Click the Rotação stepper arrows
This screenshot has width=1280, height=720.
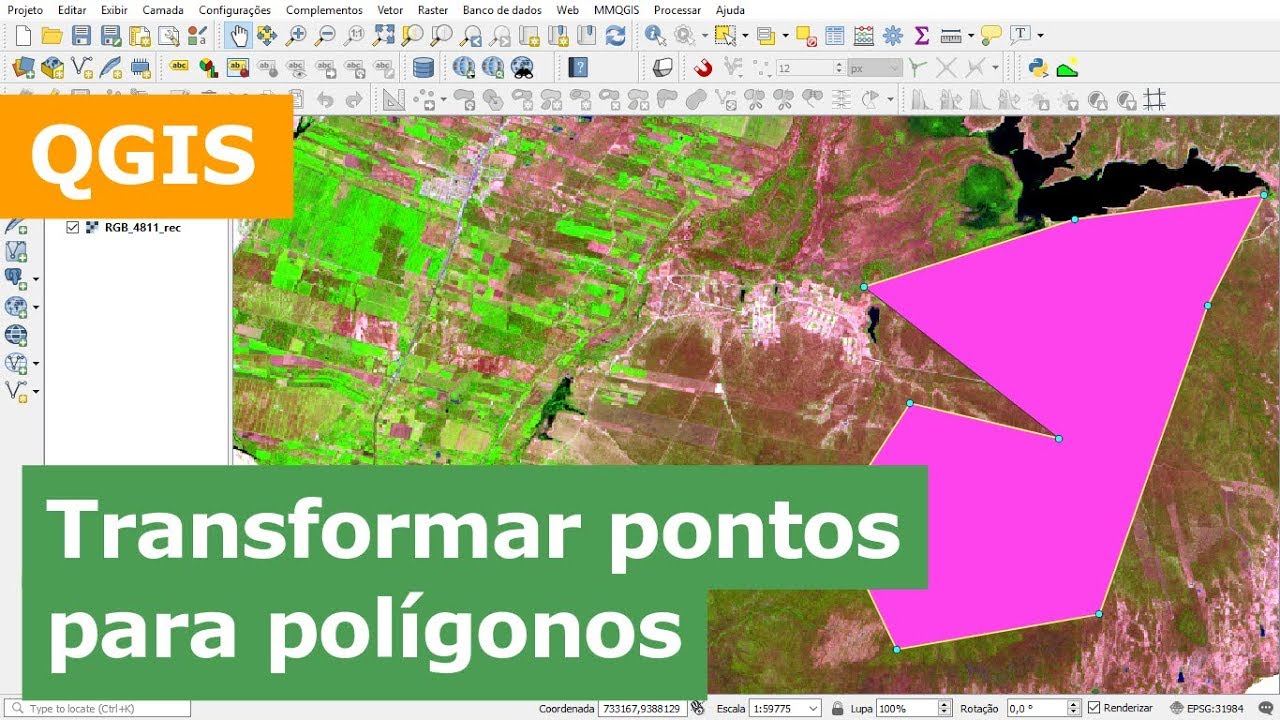point(1075,708)
